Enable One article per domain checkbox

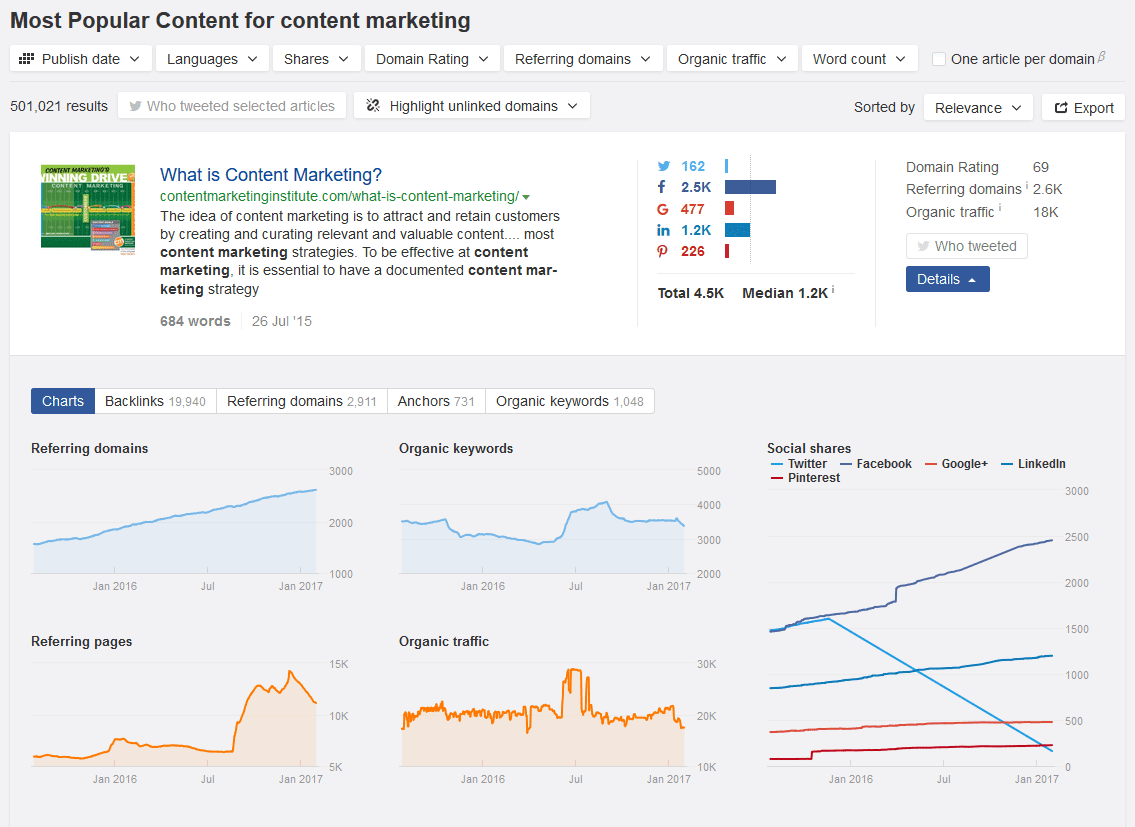click(x=939, y=59)
